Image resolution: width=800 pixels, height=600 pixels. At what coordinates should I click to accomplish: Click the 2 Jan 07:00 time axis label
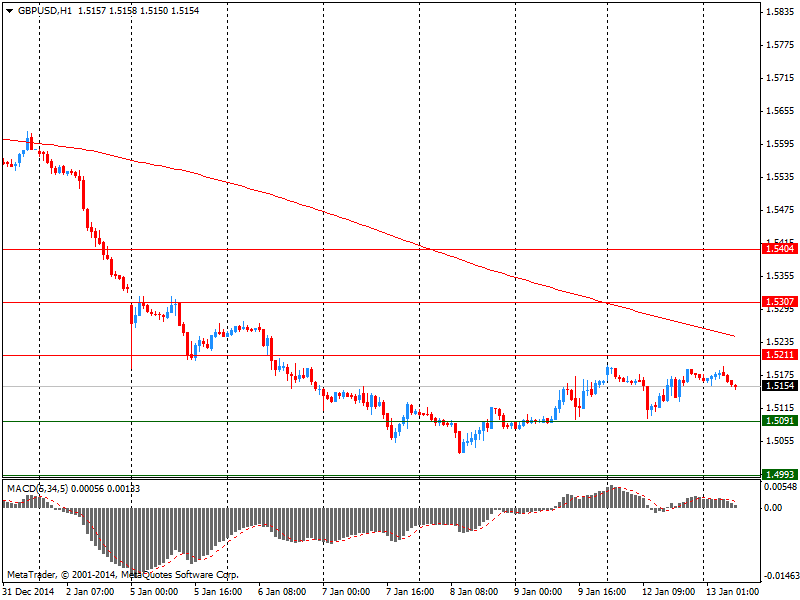tap(91, 592)
